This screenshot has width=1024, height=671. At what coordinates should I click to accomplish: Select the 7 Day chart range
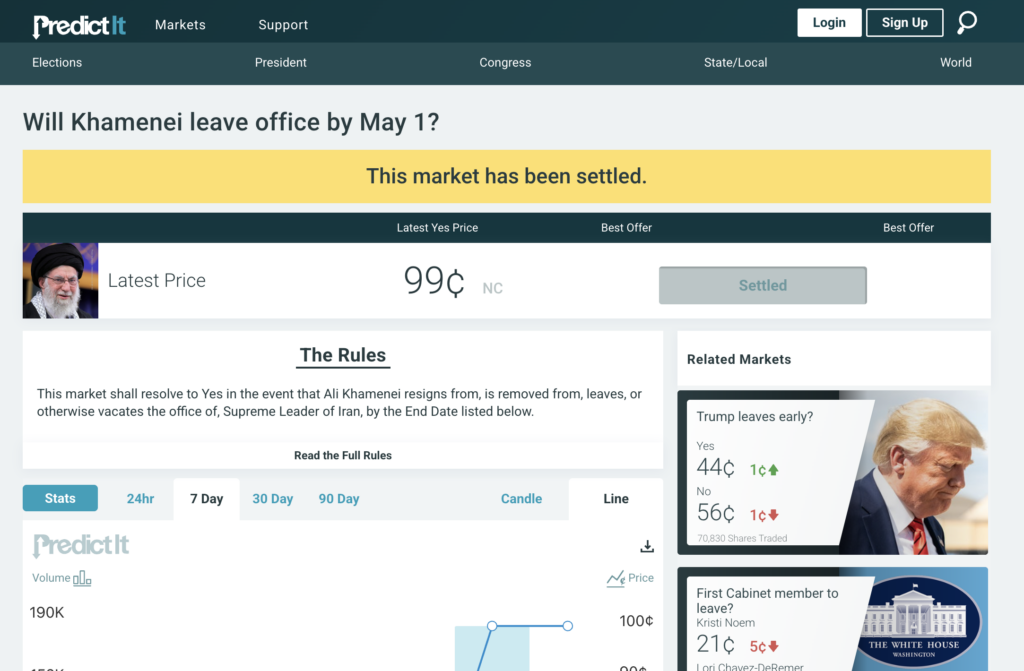pos(206,499)
